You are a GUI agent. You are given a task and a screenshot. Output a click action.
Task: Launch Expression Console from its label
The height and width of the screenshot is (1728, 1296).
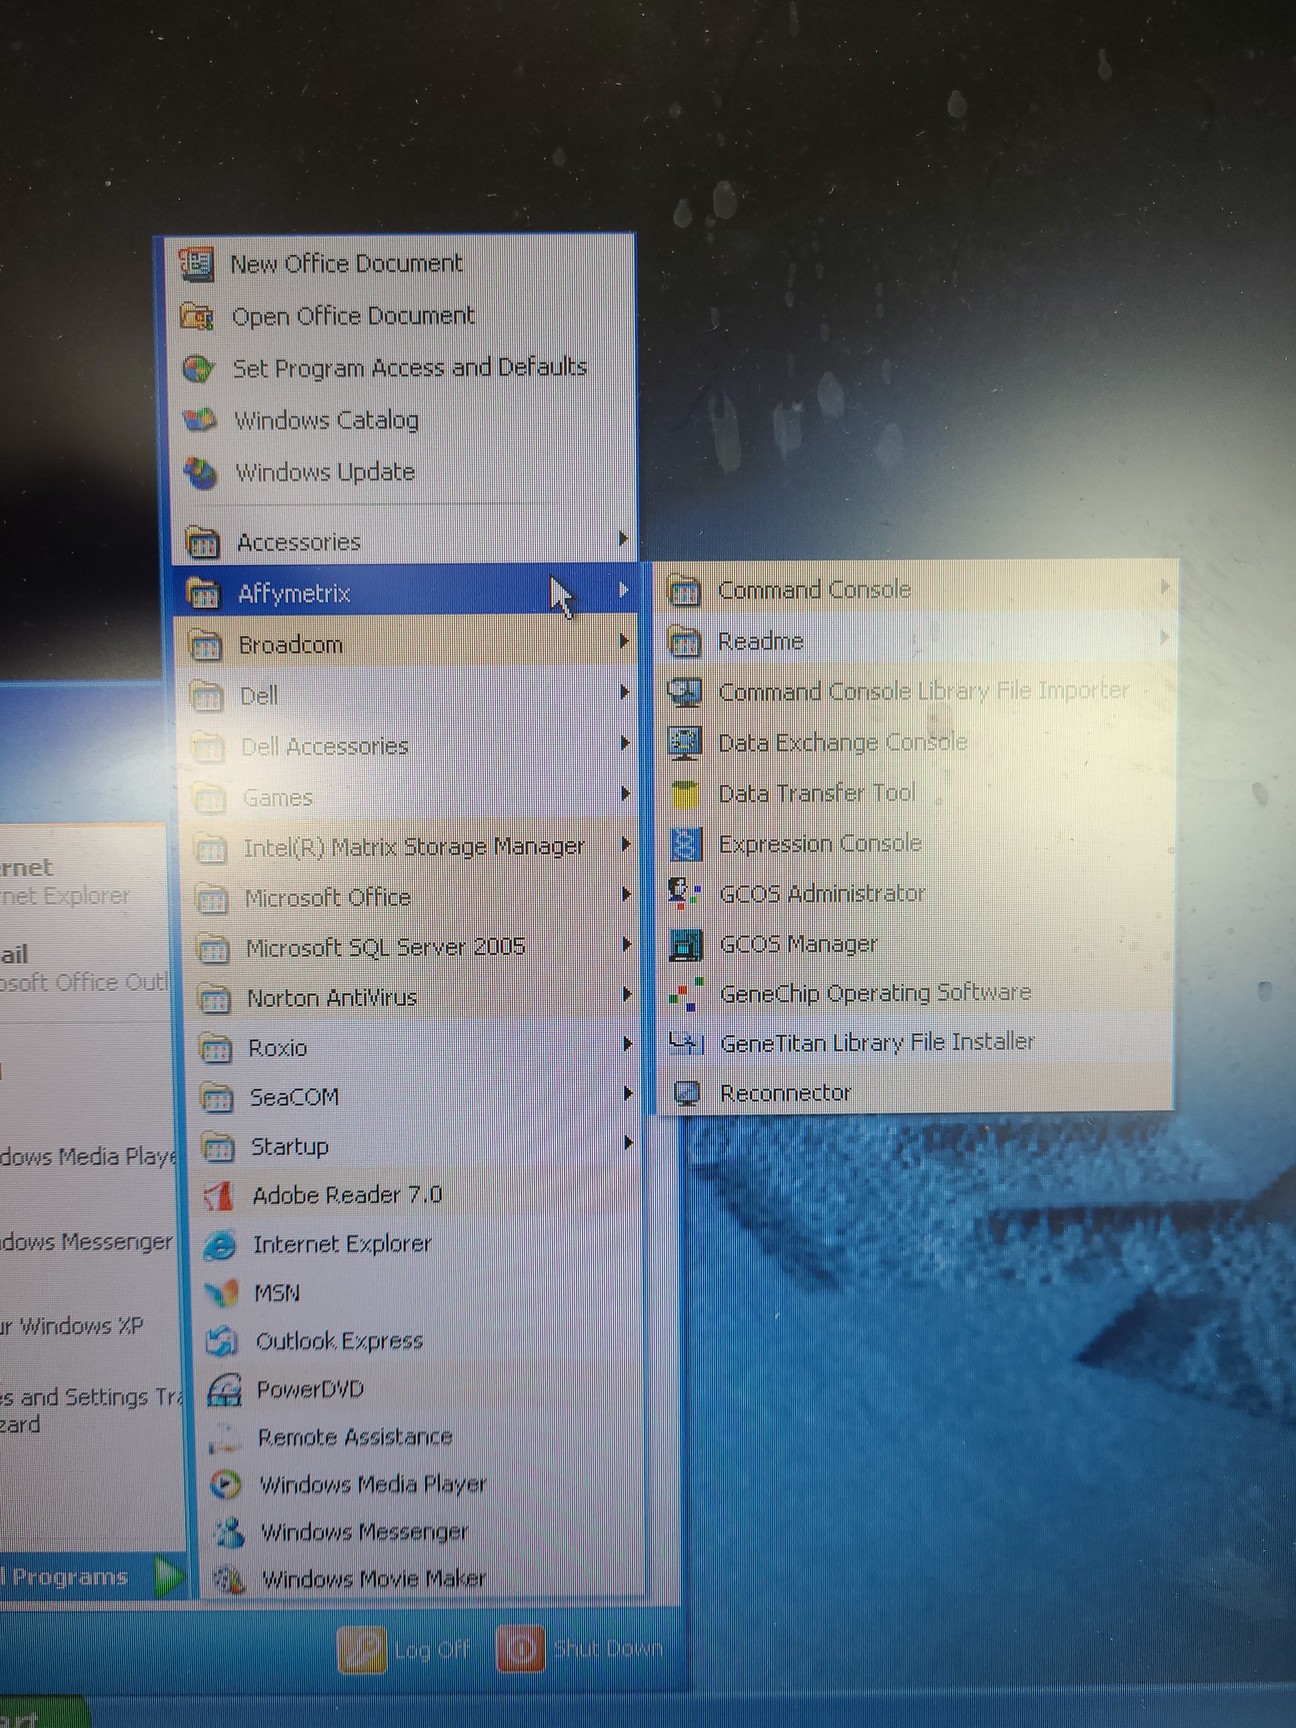tap(820, 844)
